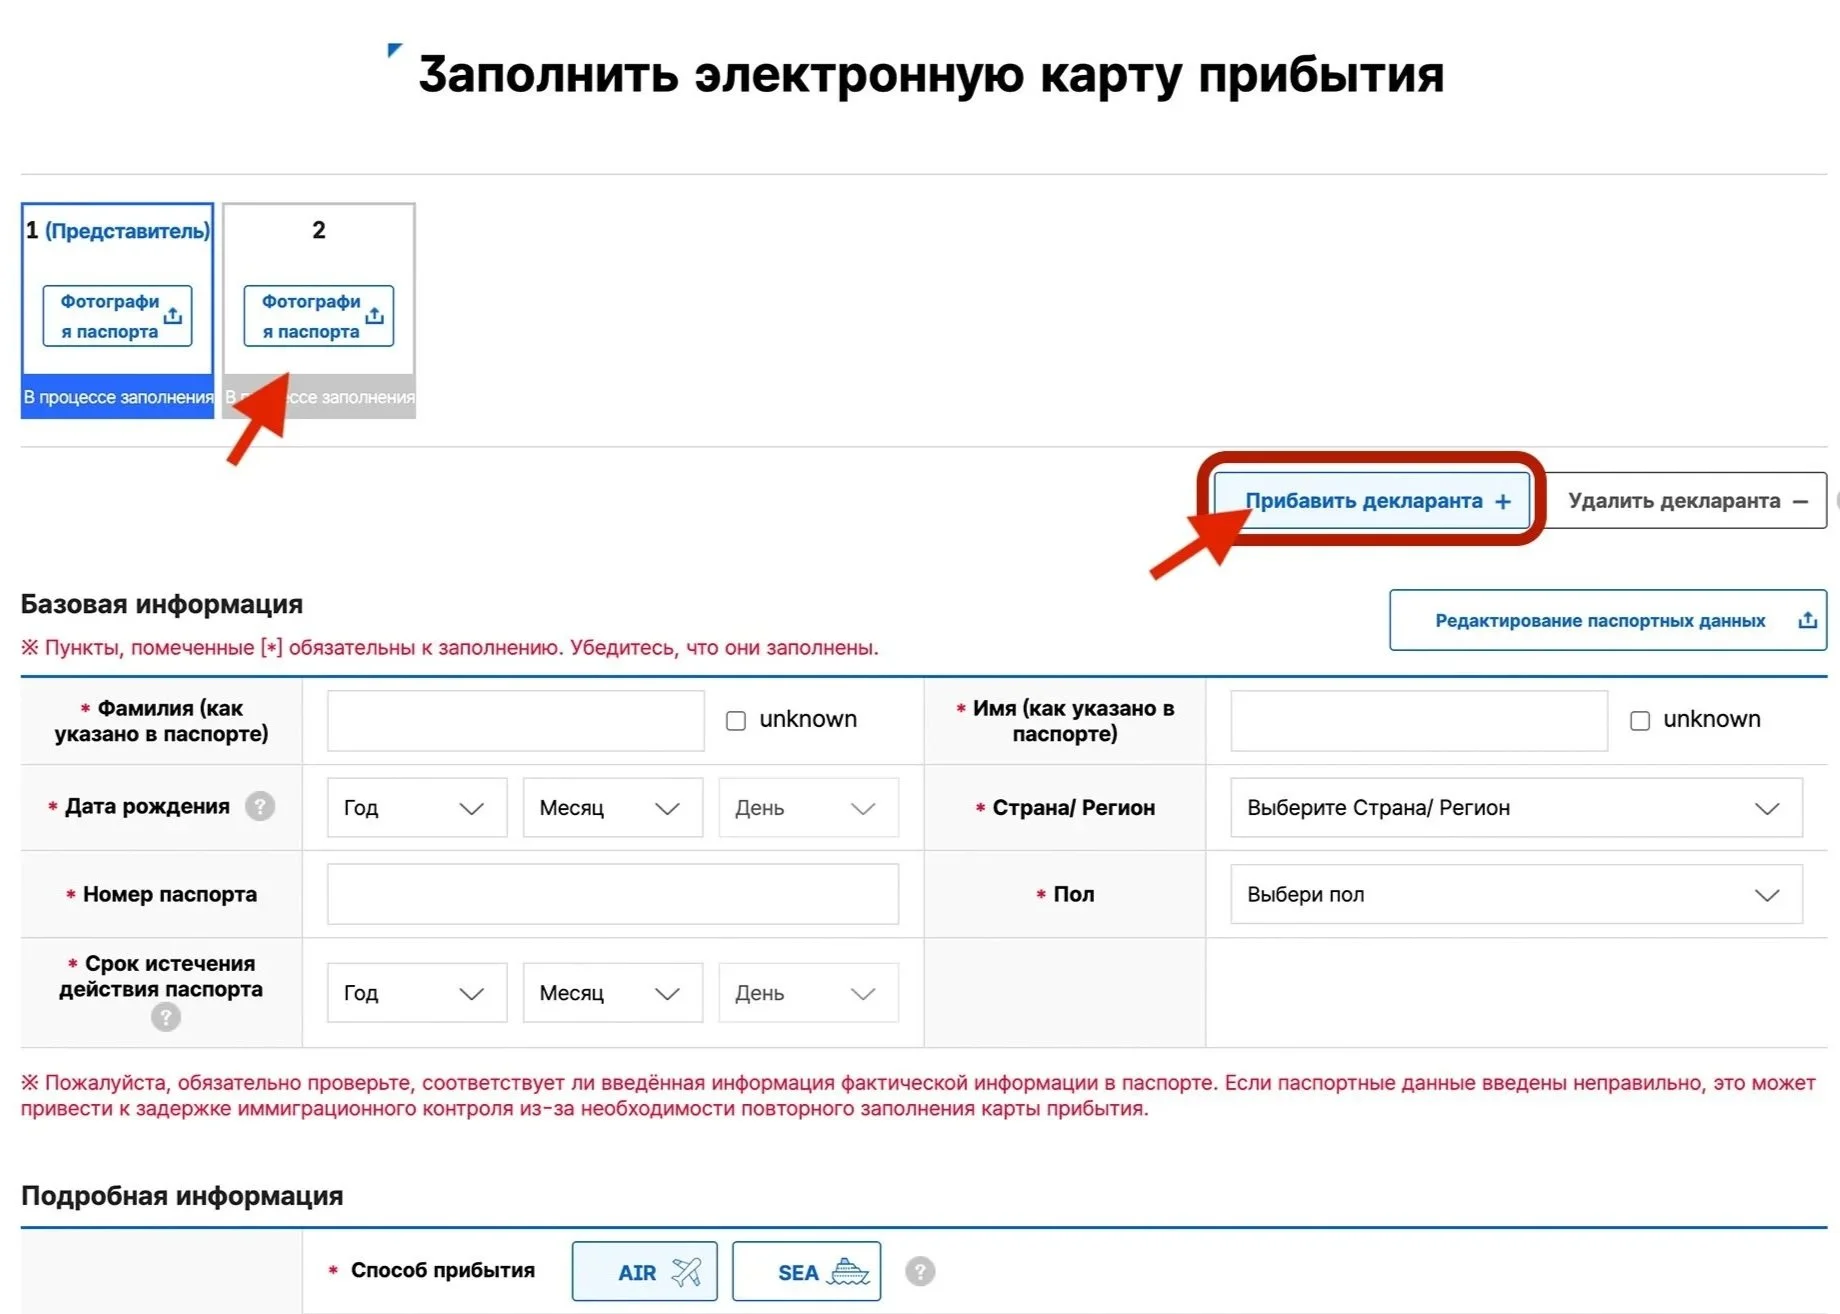
Task: Select declarant 2 card
Action: (x=319, y=310)
